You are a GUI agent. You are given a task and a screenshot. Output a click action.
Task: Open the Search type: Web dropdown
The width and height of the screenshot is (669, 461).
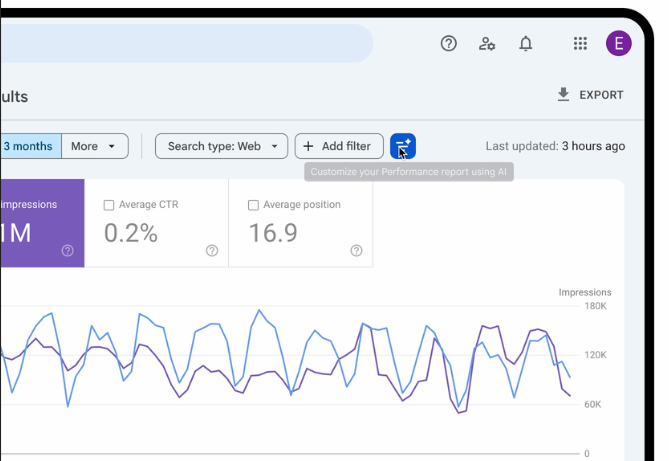coord(221,146)
